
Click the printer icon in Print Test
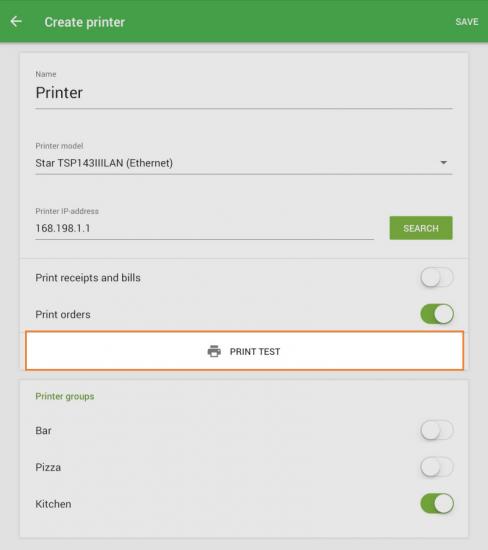coord(214,351)
